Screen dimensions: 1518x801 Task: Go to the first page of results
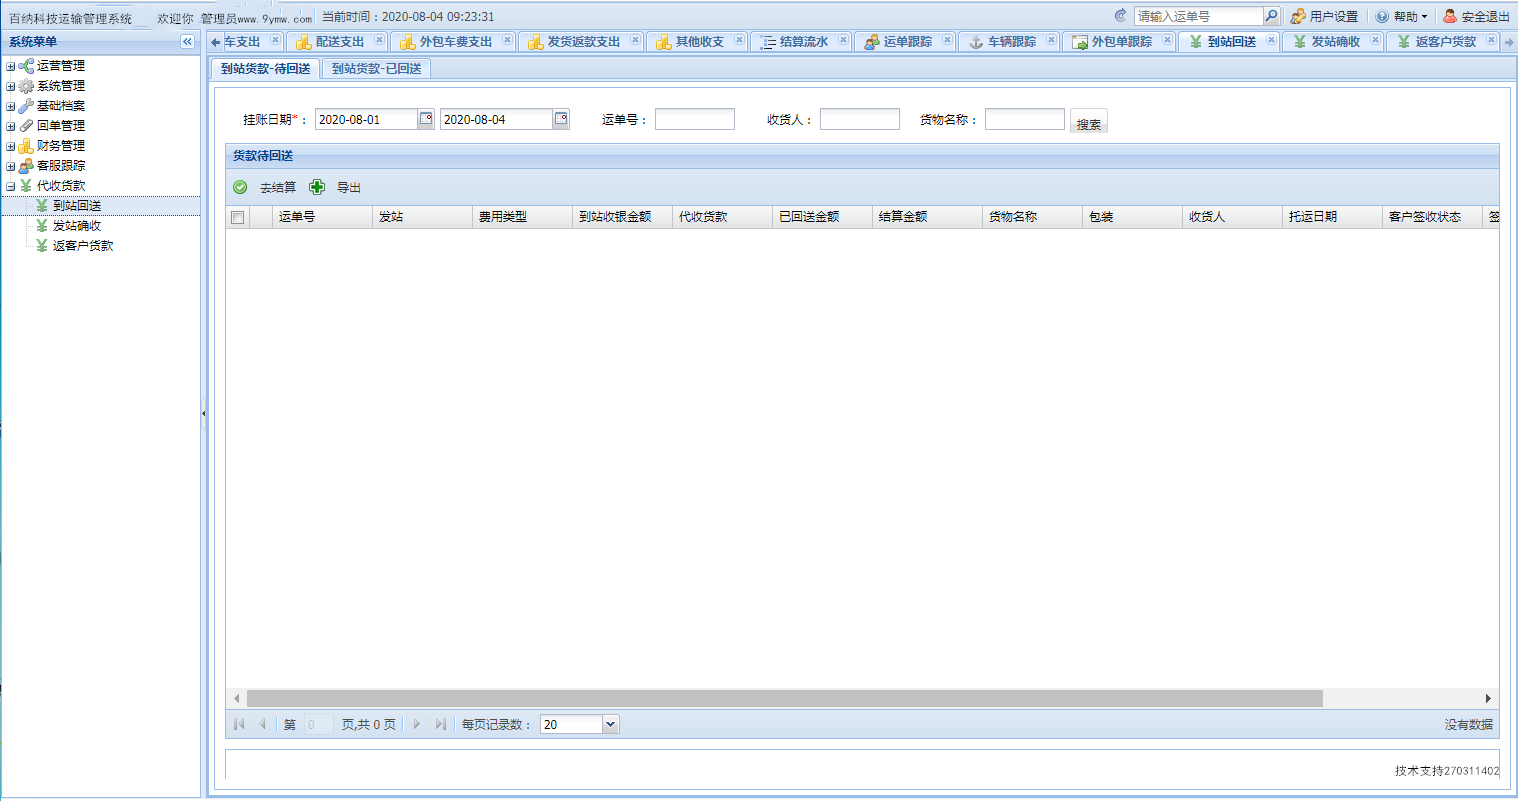239,724
